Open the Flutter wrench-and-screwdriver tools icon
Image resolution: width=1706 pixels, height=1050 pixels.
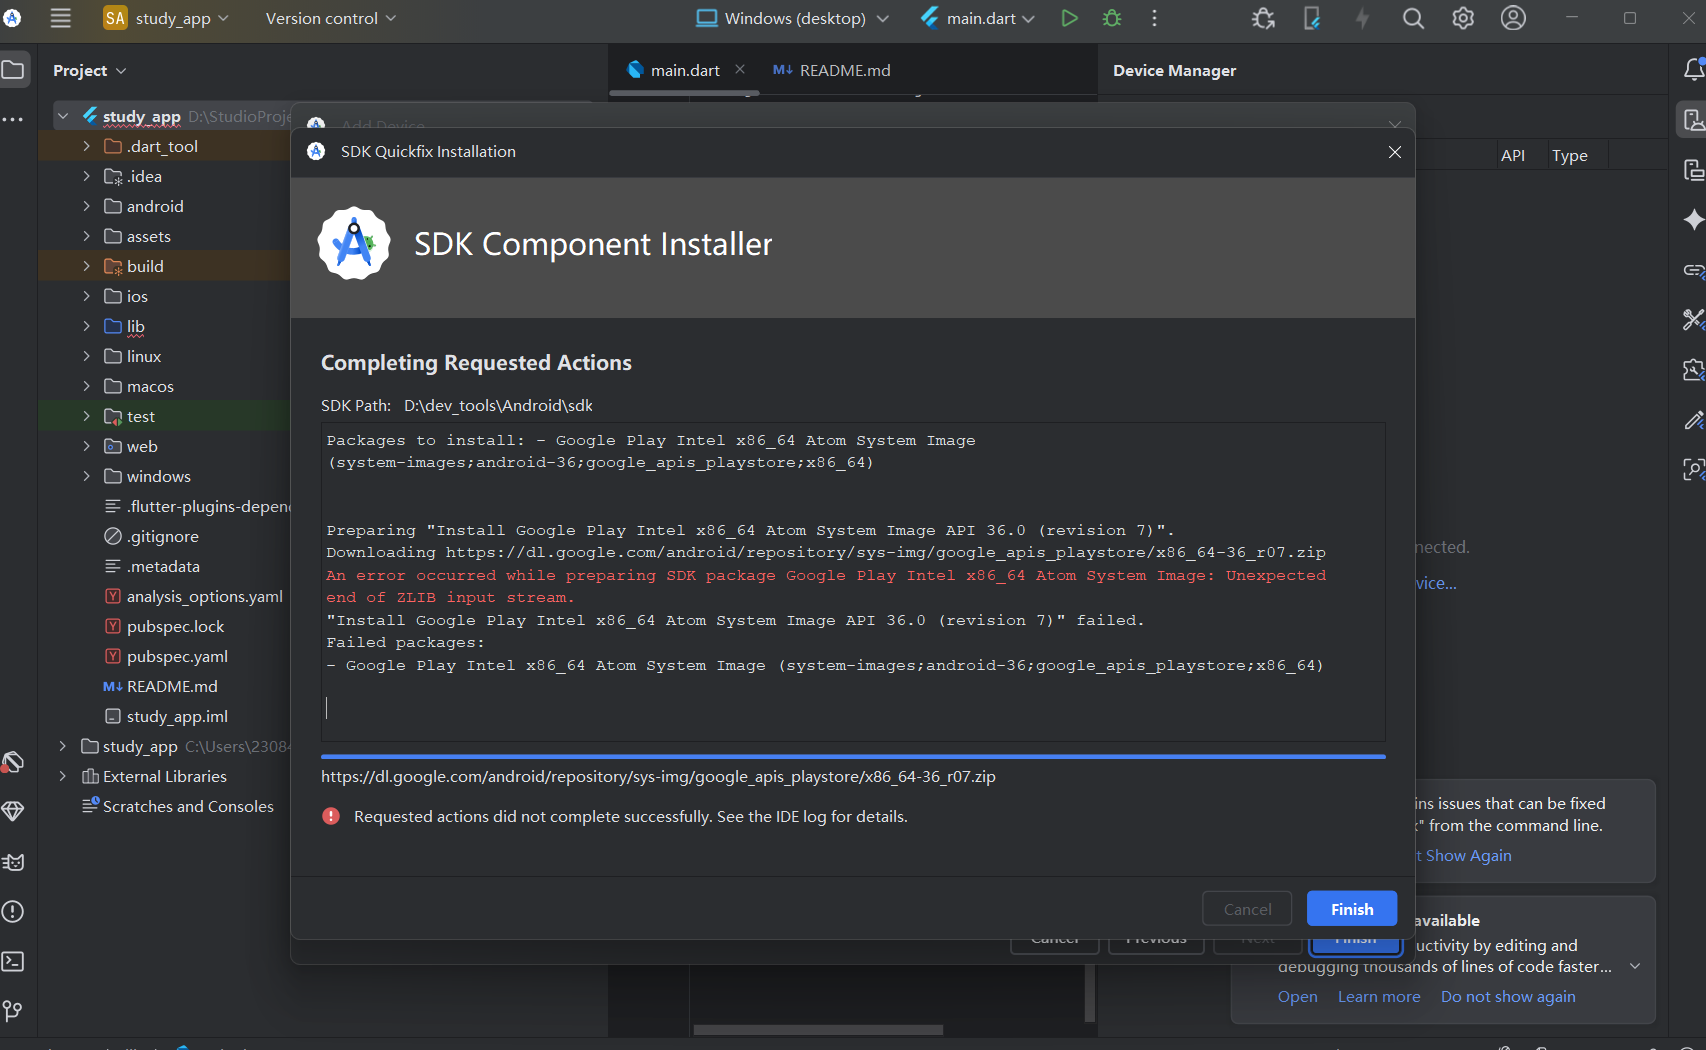[1693, 320]
